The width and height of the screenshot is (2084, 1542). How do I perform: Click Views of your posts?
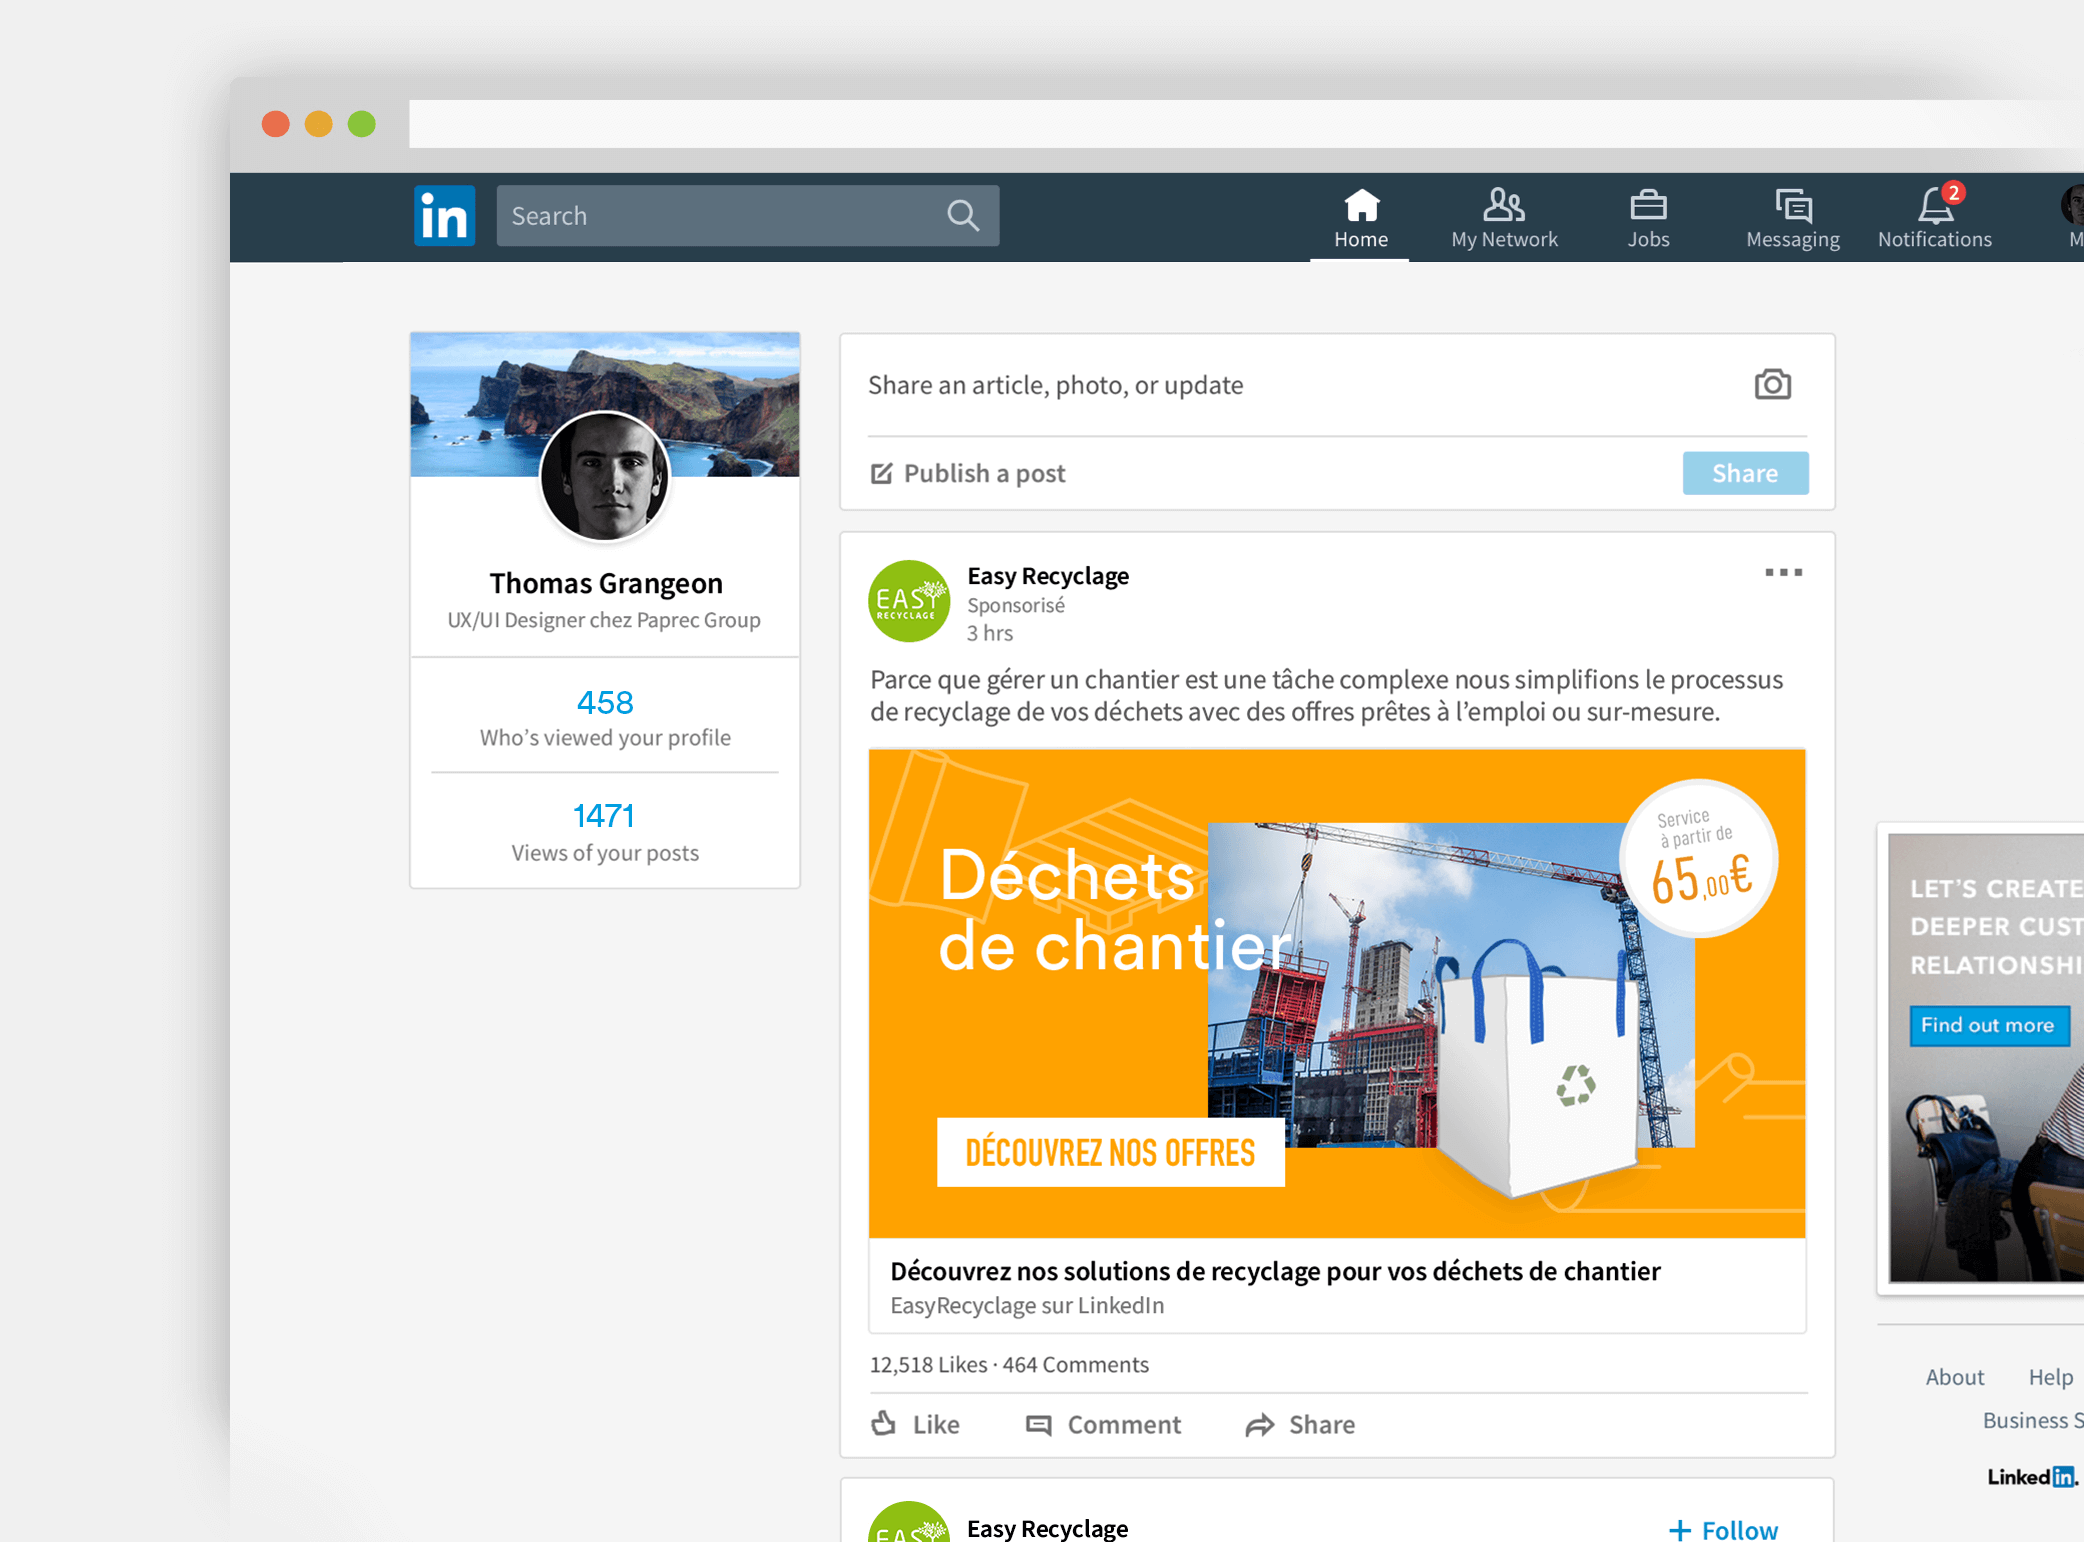pos(605,853)
